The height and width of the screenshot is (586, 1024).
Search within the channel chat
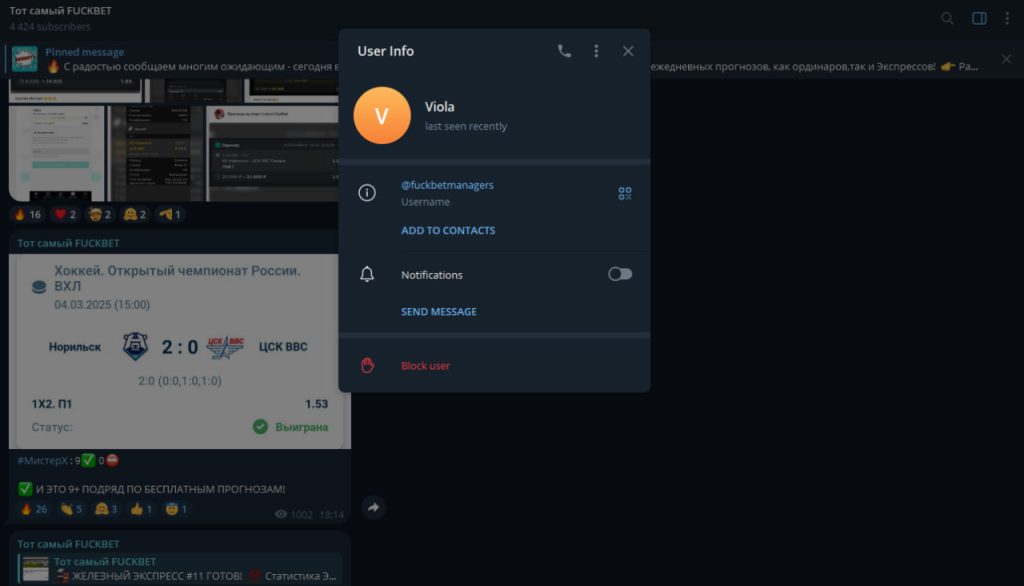coord(947,18)
